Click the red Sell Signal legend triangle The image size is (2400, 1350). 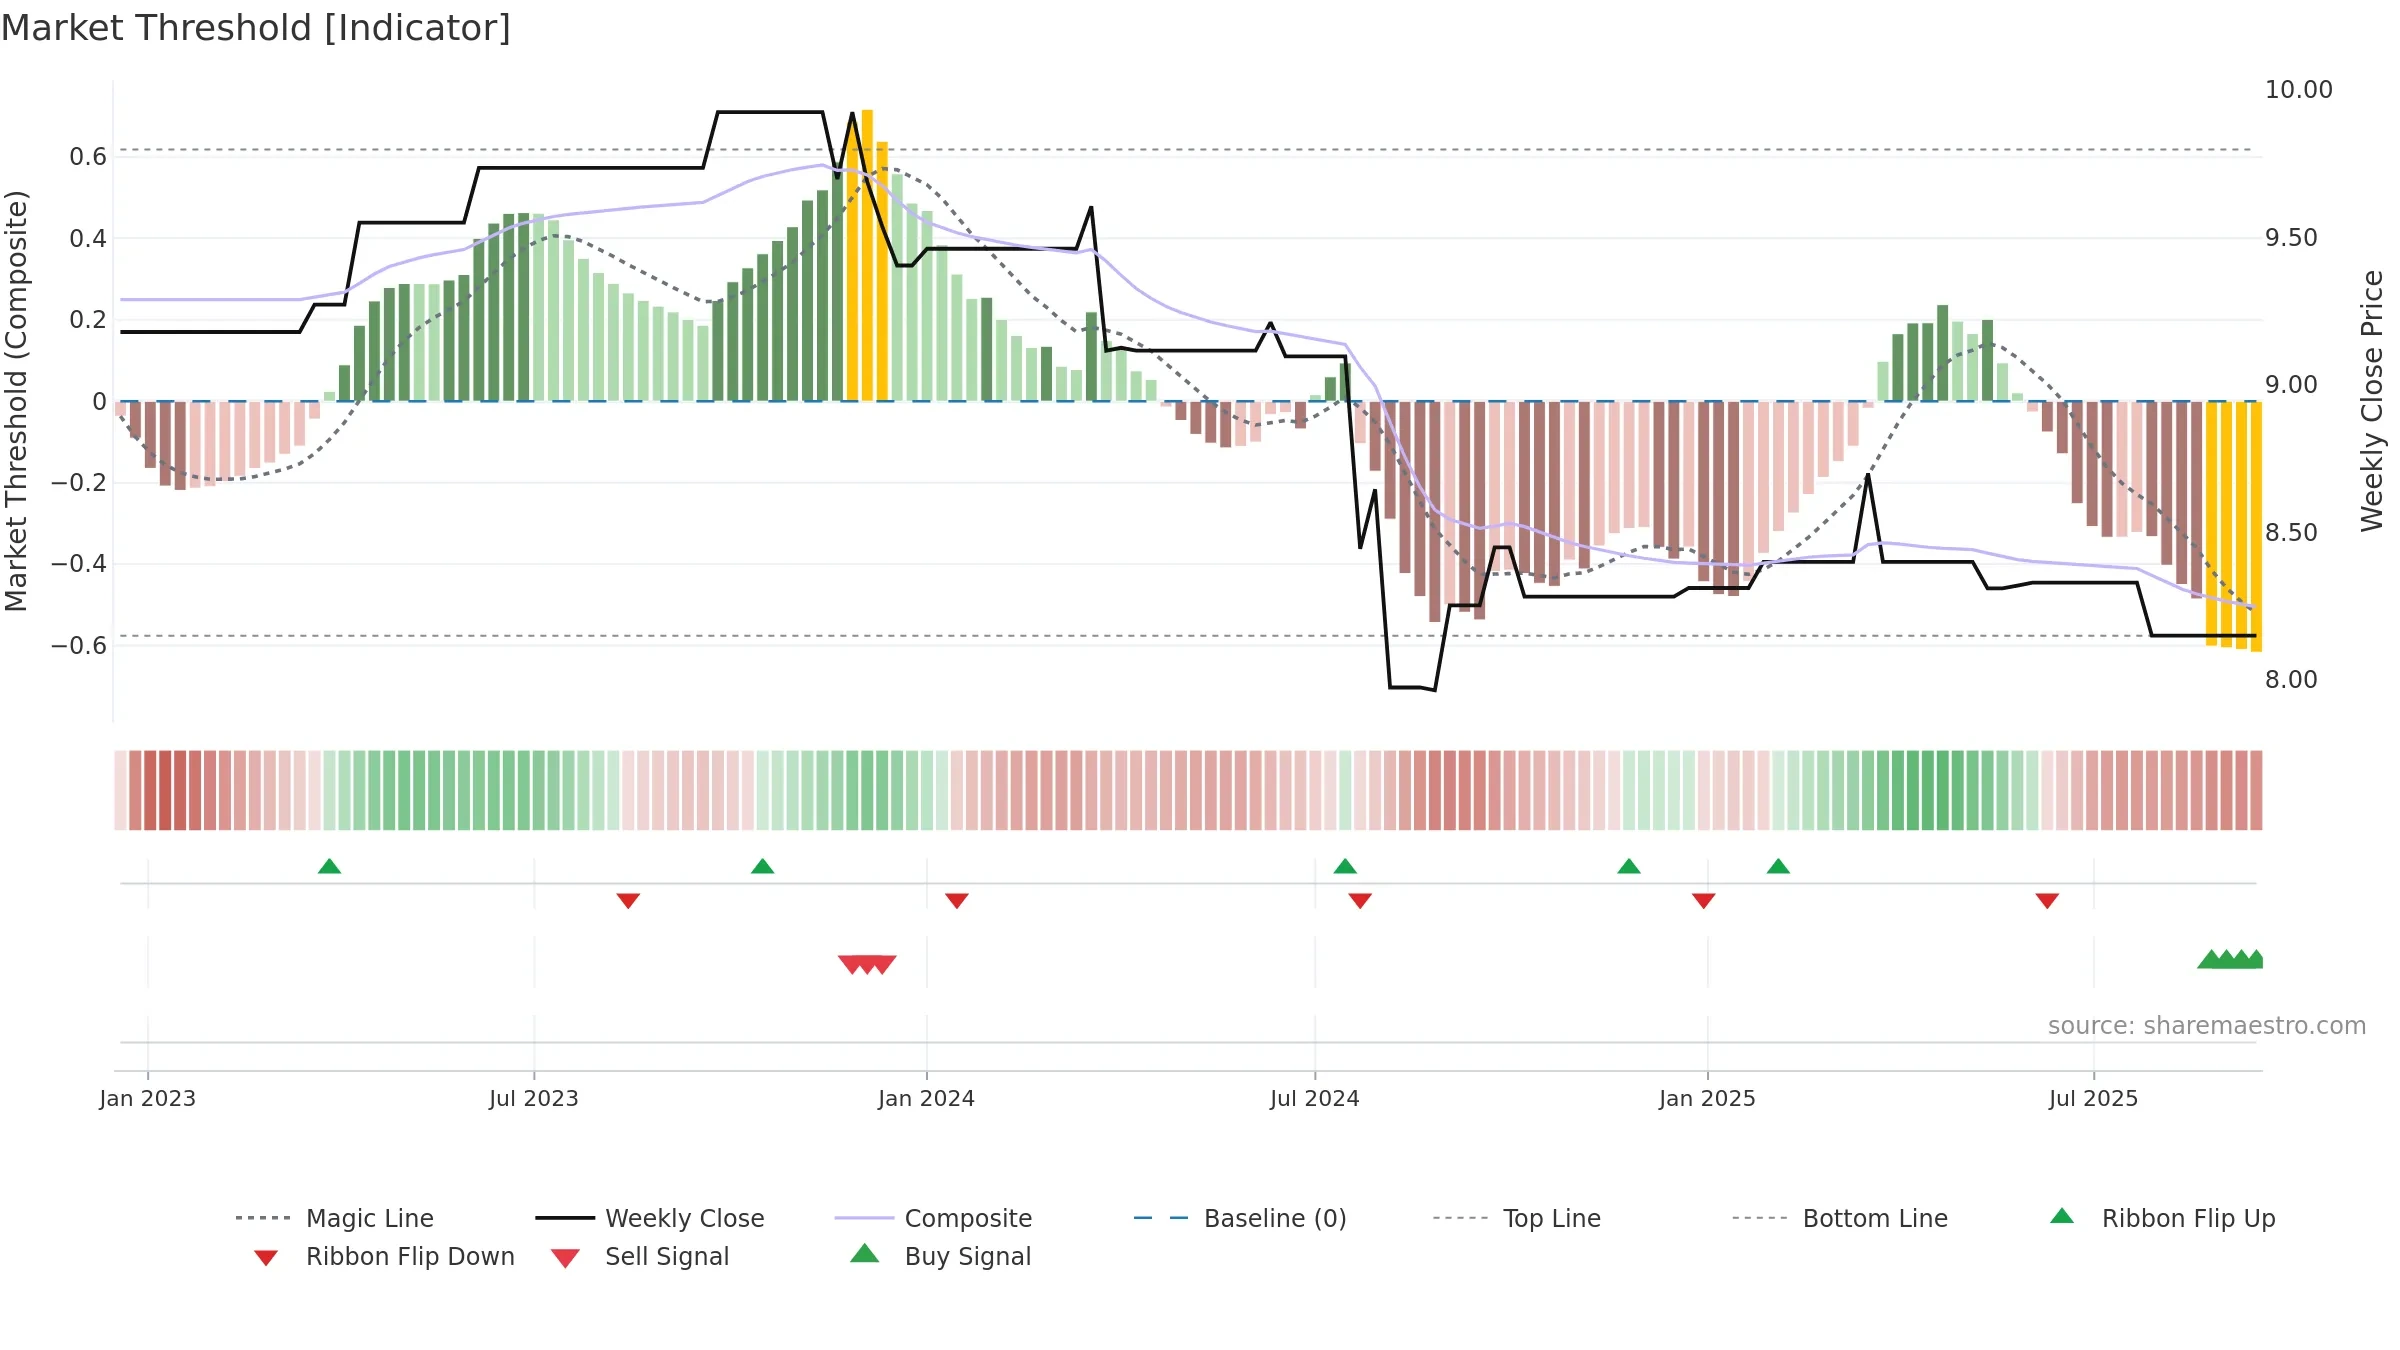click(565, 1258)
